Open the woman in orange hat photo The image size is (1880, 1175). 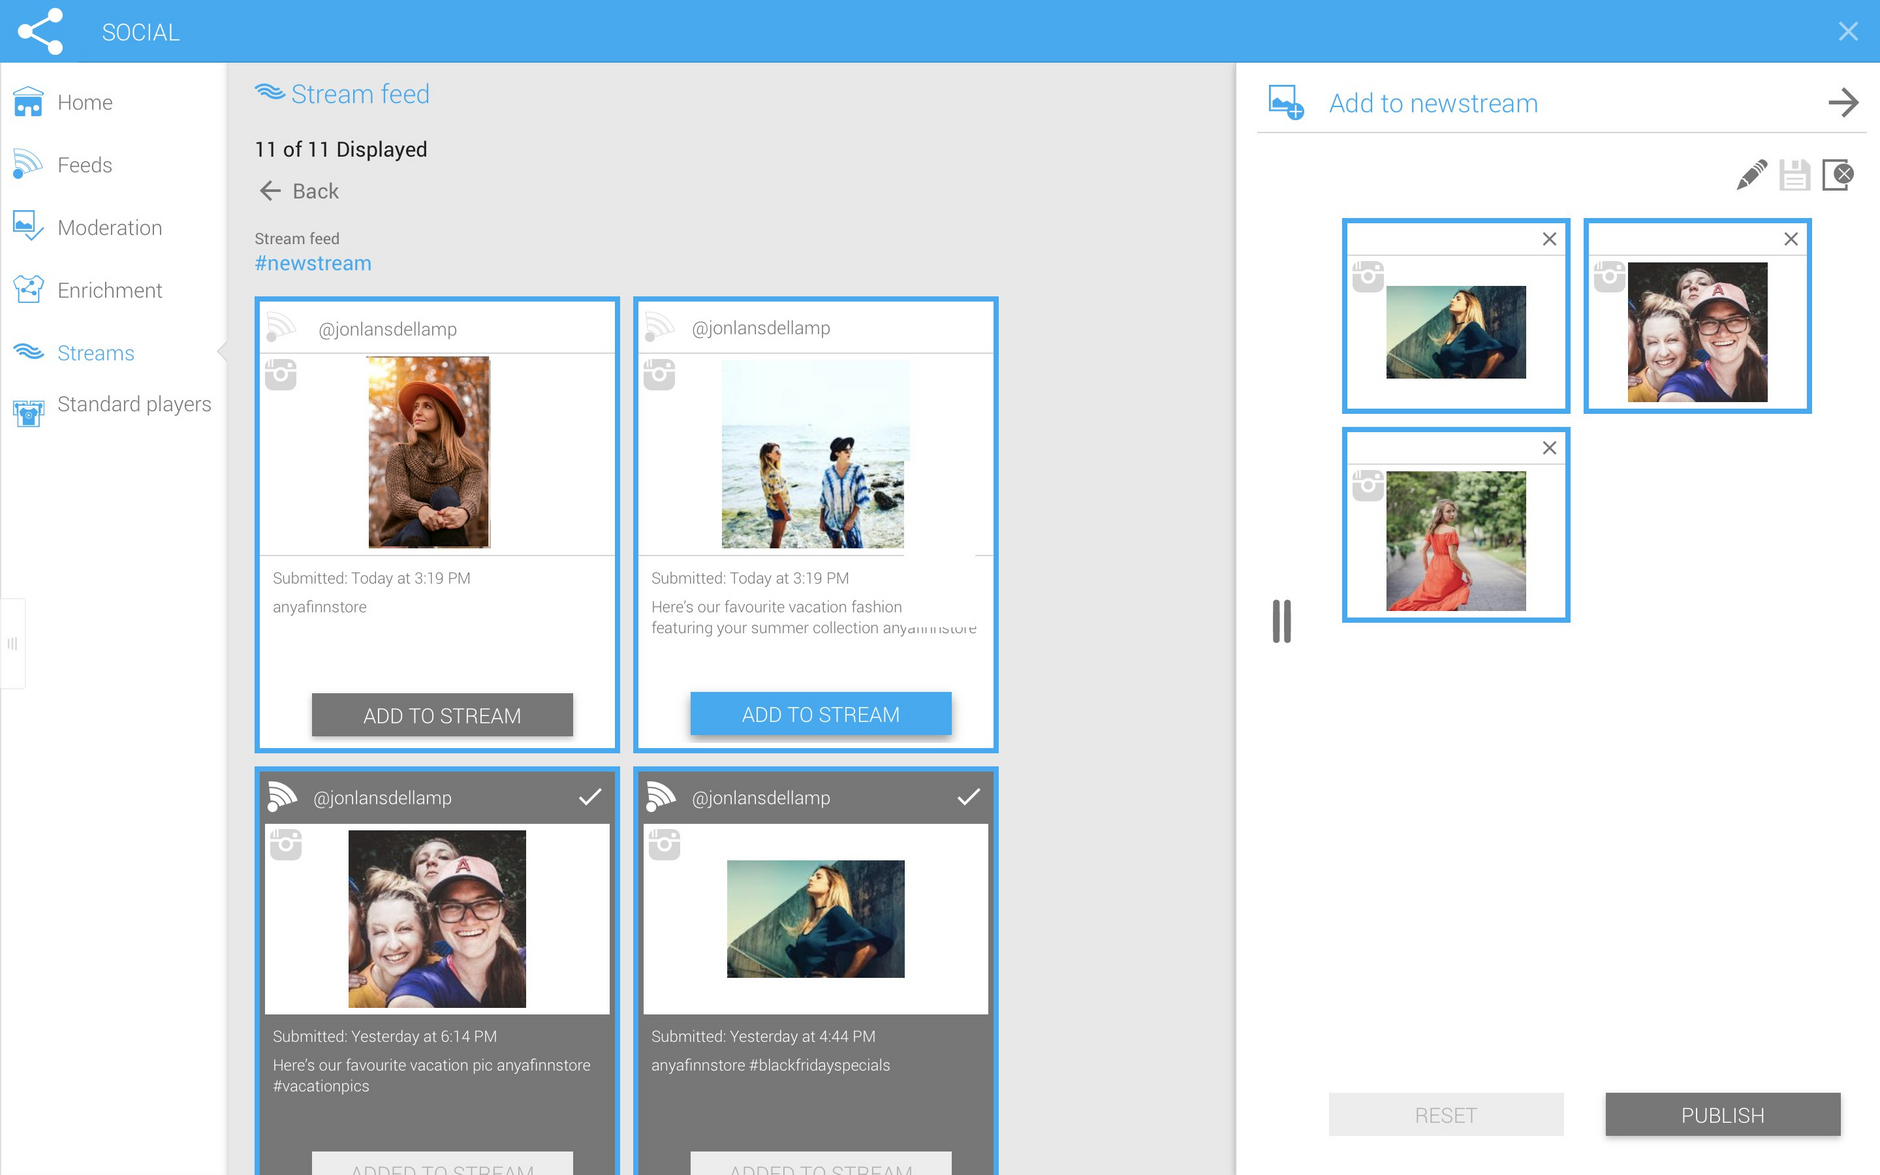pos(429,452)
